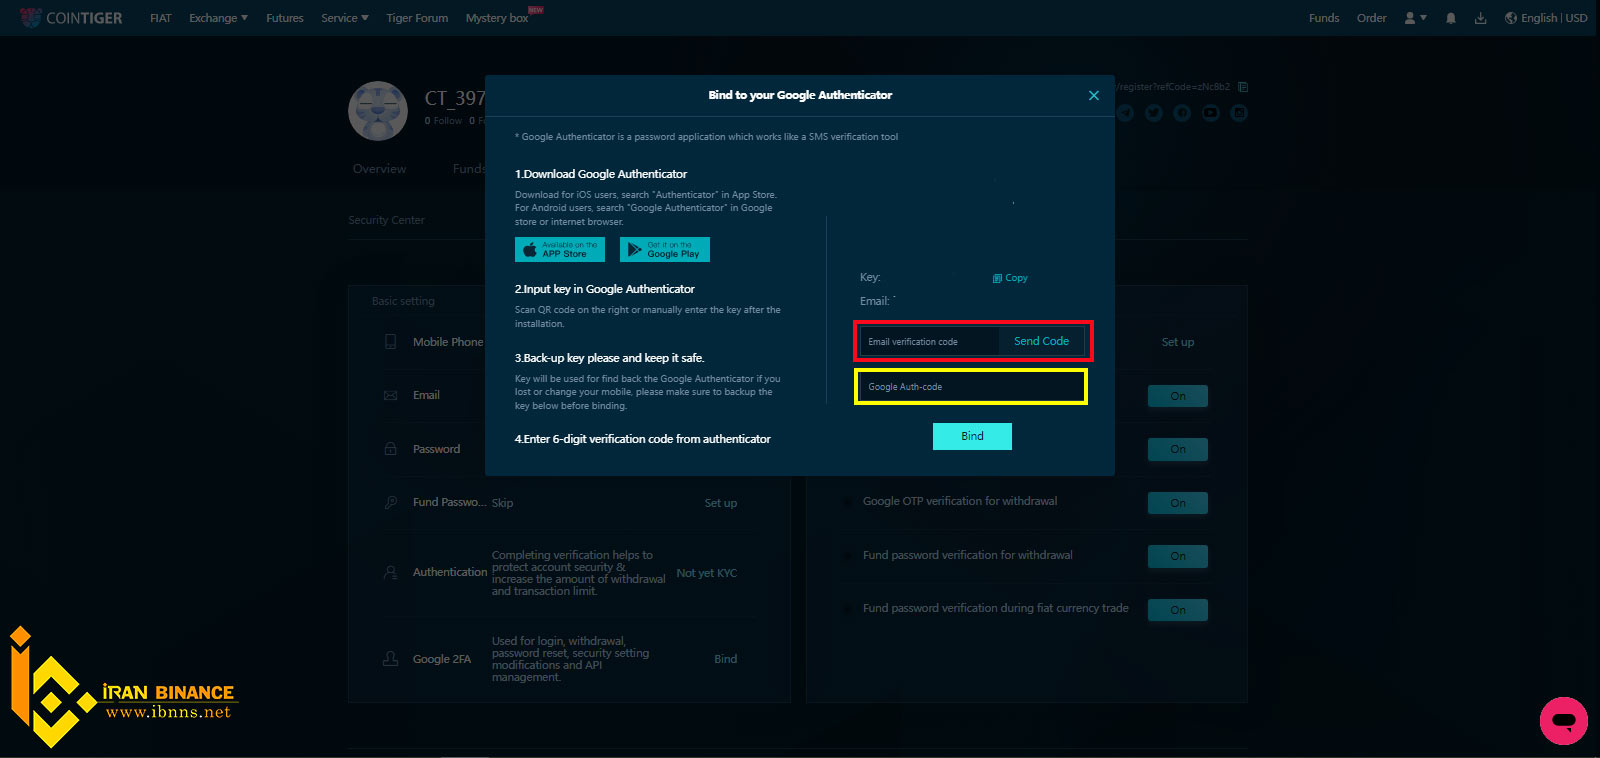The height and width of the screenshot is (758, 1600).
Task: Open the app download icon
Action: [1481, 18]
